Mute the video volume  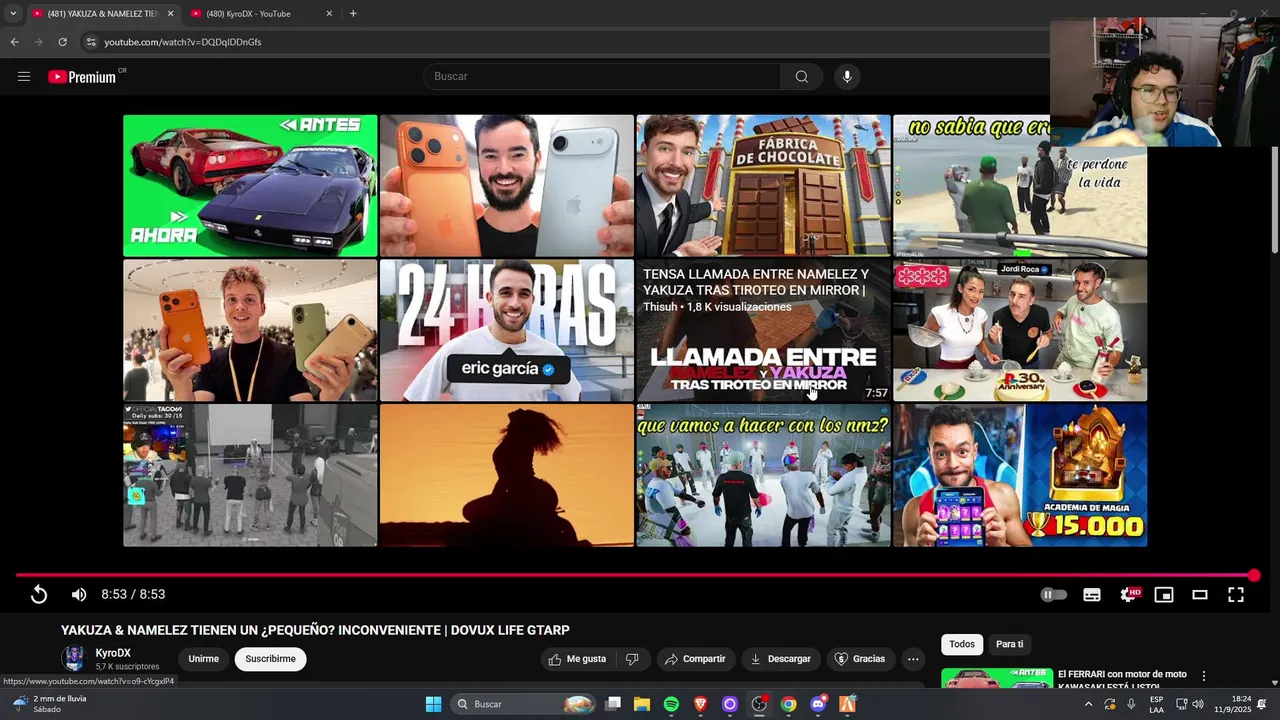click(79, 594)
